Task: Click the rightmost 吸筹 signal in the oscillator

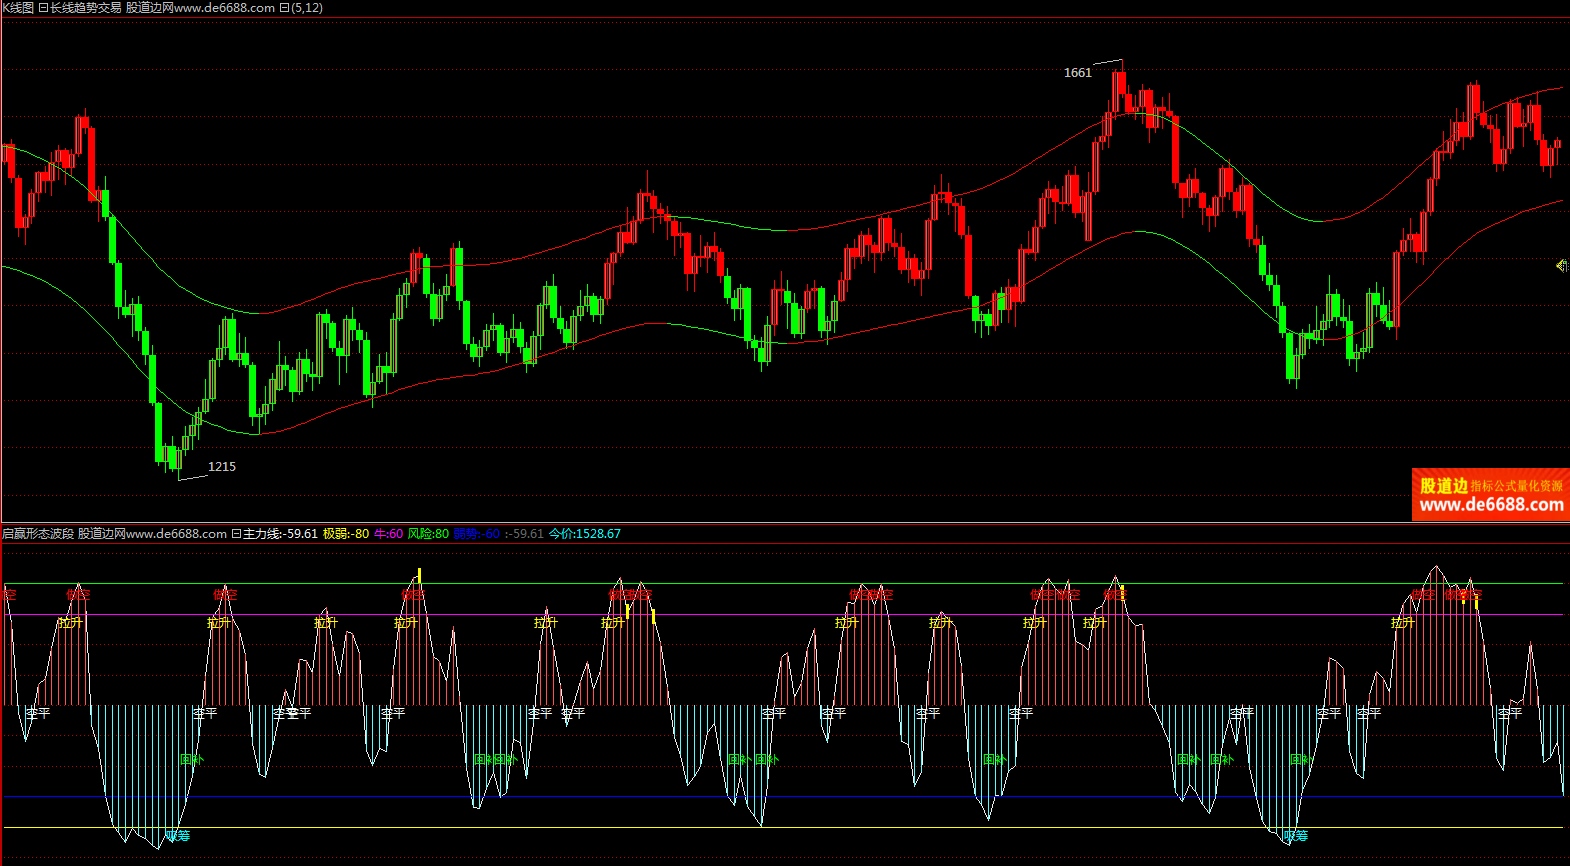Action: pyautogui.click(x=1295, y=835)
